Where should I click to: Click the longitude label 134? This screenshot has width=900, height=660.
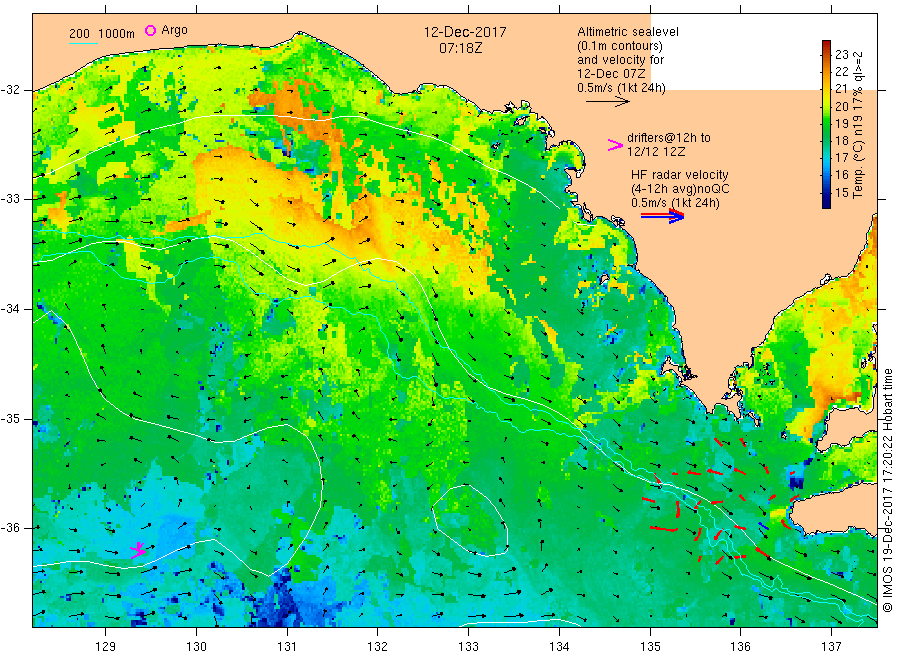coord(559,646)
